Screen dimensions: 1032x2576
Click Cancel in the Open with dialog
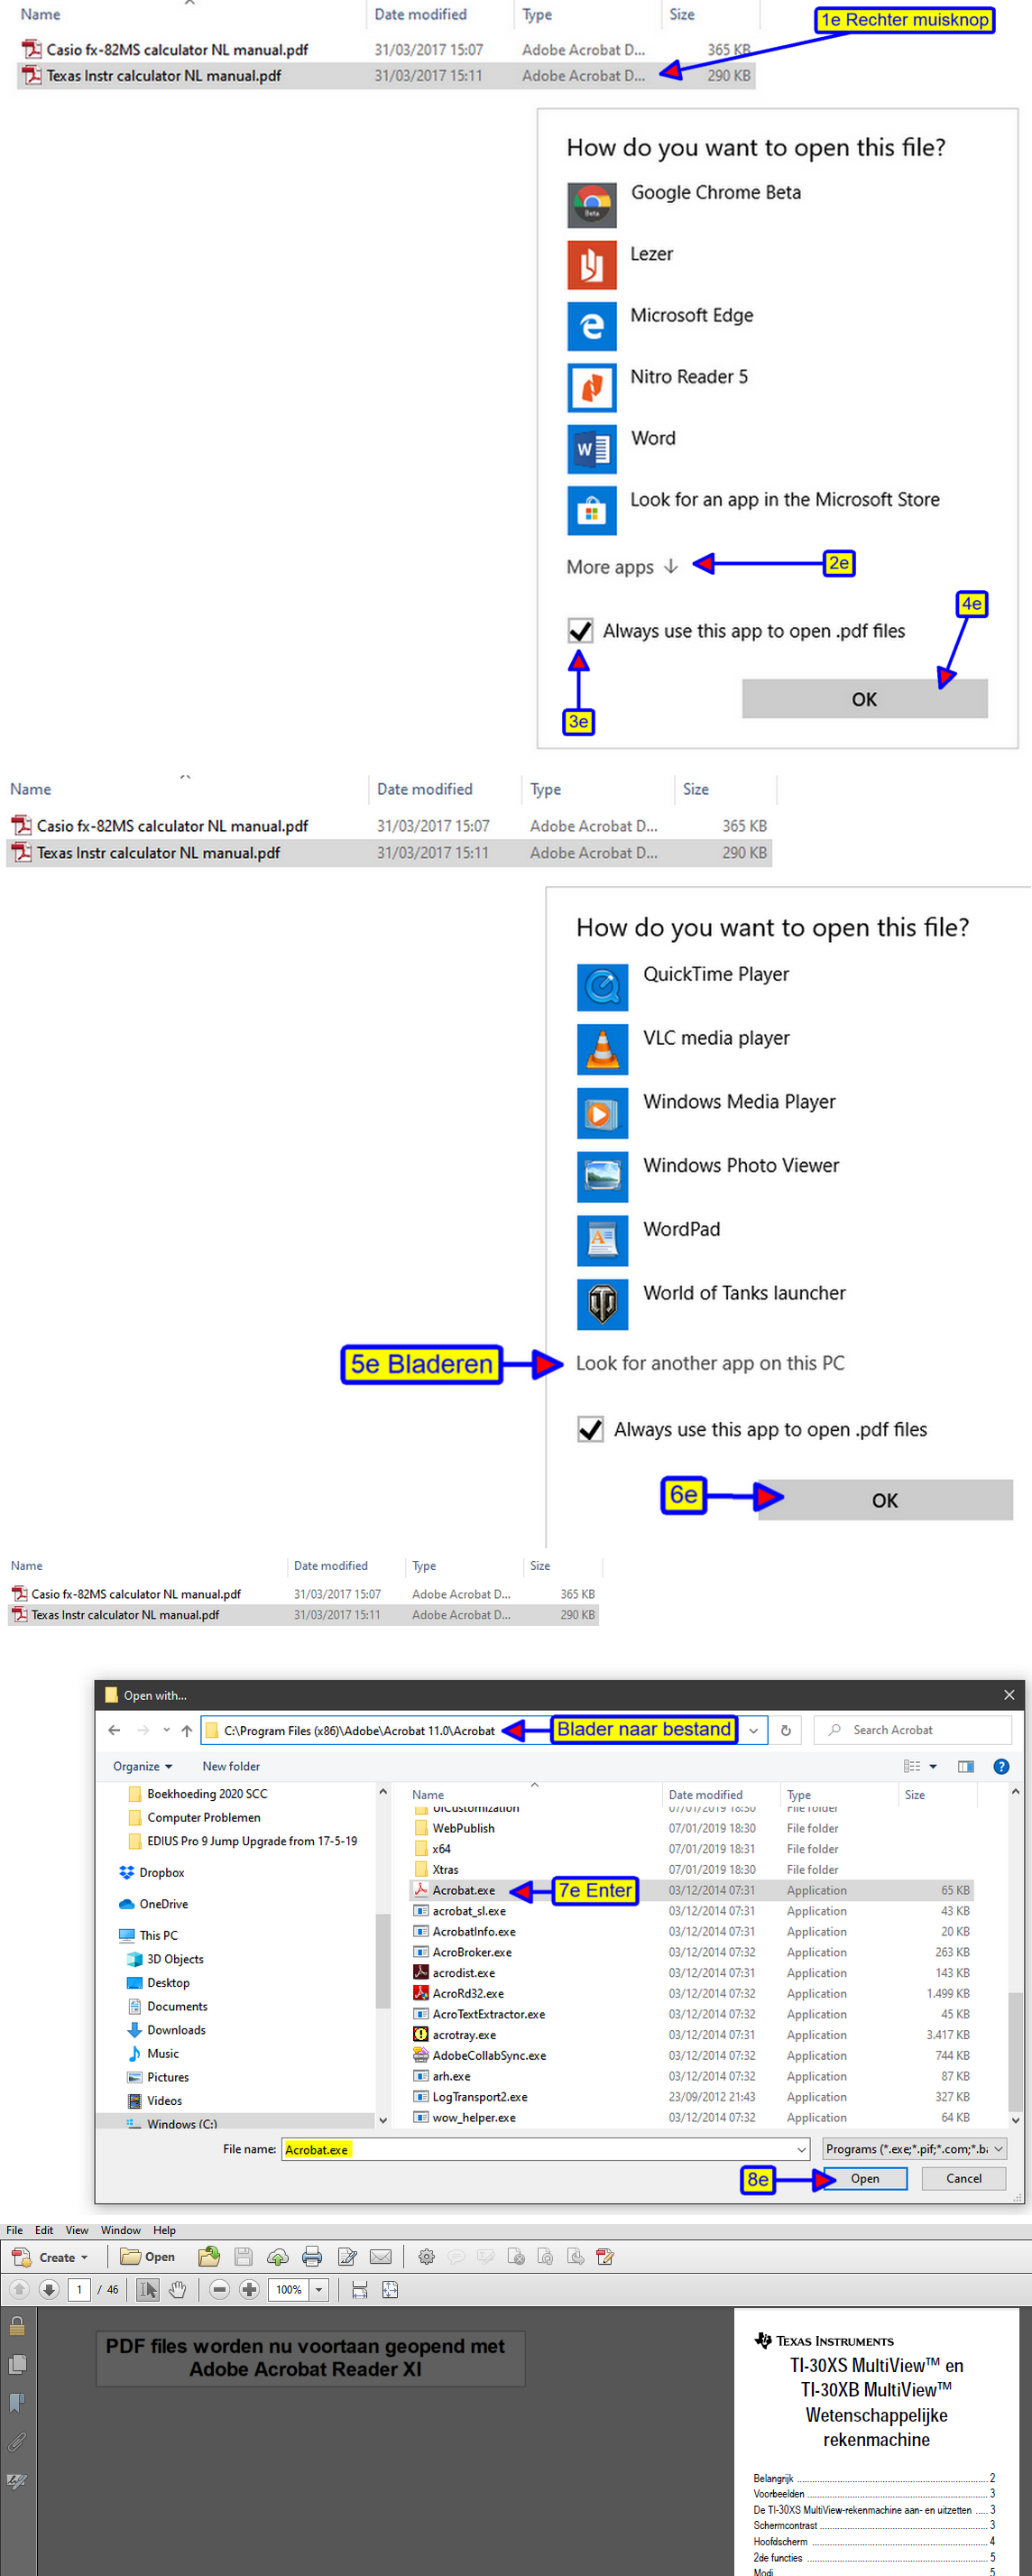click(964, 2180)
